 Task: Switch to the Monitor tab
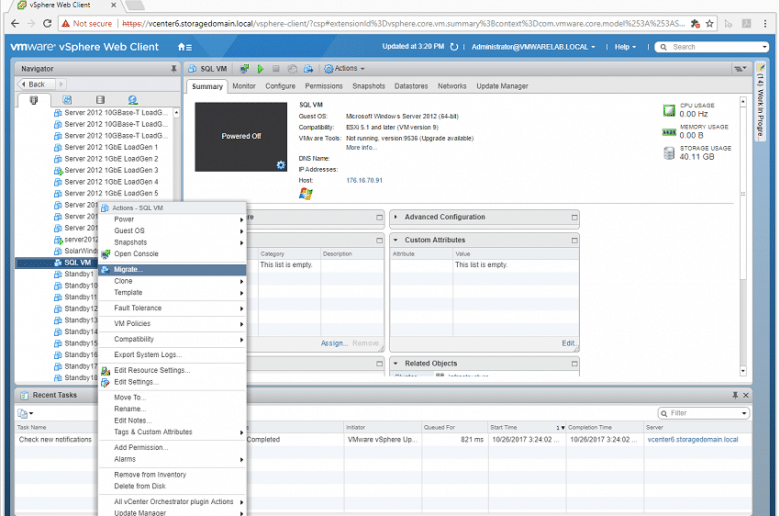(244, 86)
